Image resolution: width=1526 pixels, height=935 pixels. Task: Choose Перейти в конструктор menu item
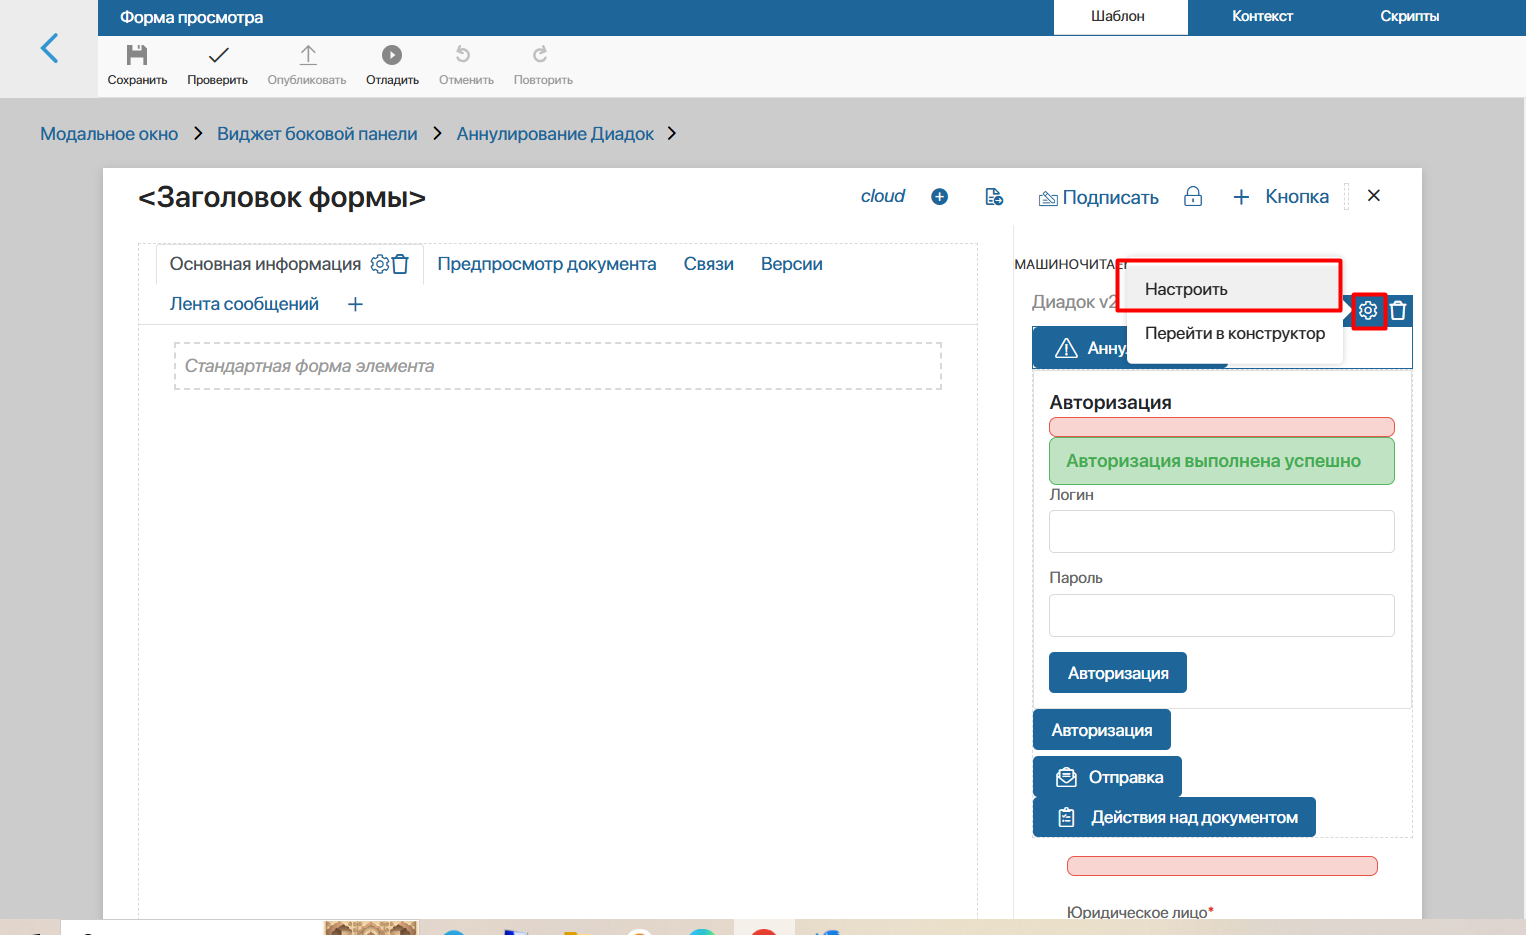click(1235, 334)
